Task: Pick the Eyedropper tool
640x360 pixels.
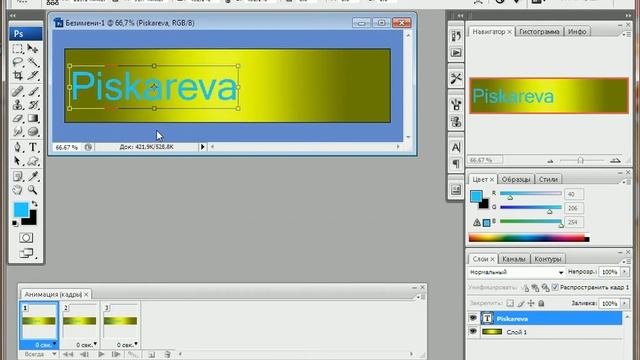Action: (x=33, y=176)
